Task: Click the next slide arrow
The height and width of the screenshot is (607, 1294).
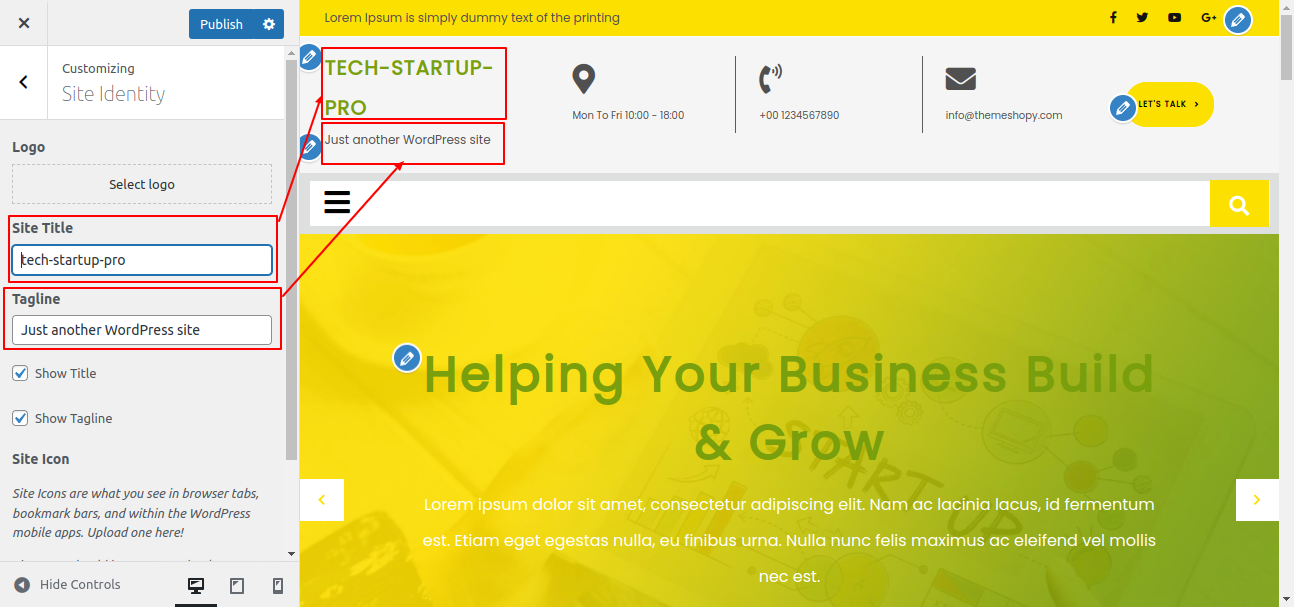Action: coord(1257,500)
